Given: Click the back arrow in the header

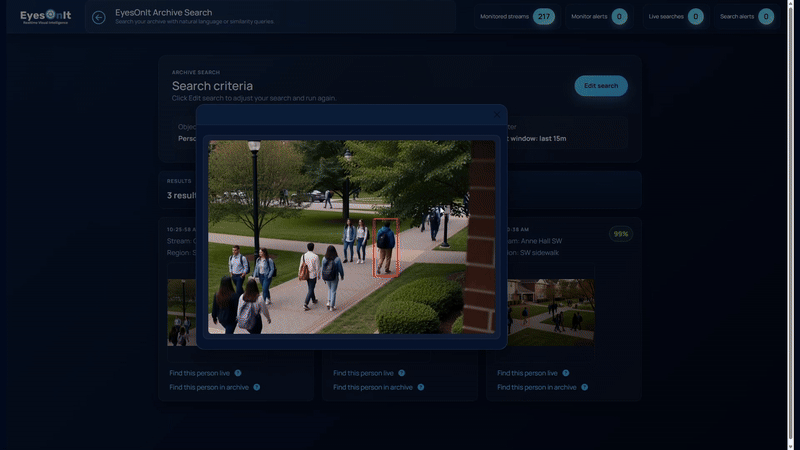Looking at the screenshot, I should [98, 17].
